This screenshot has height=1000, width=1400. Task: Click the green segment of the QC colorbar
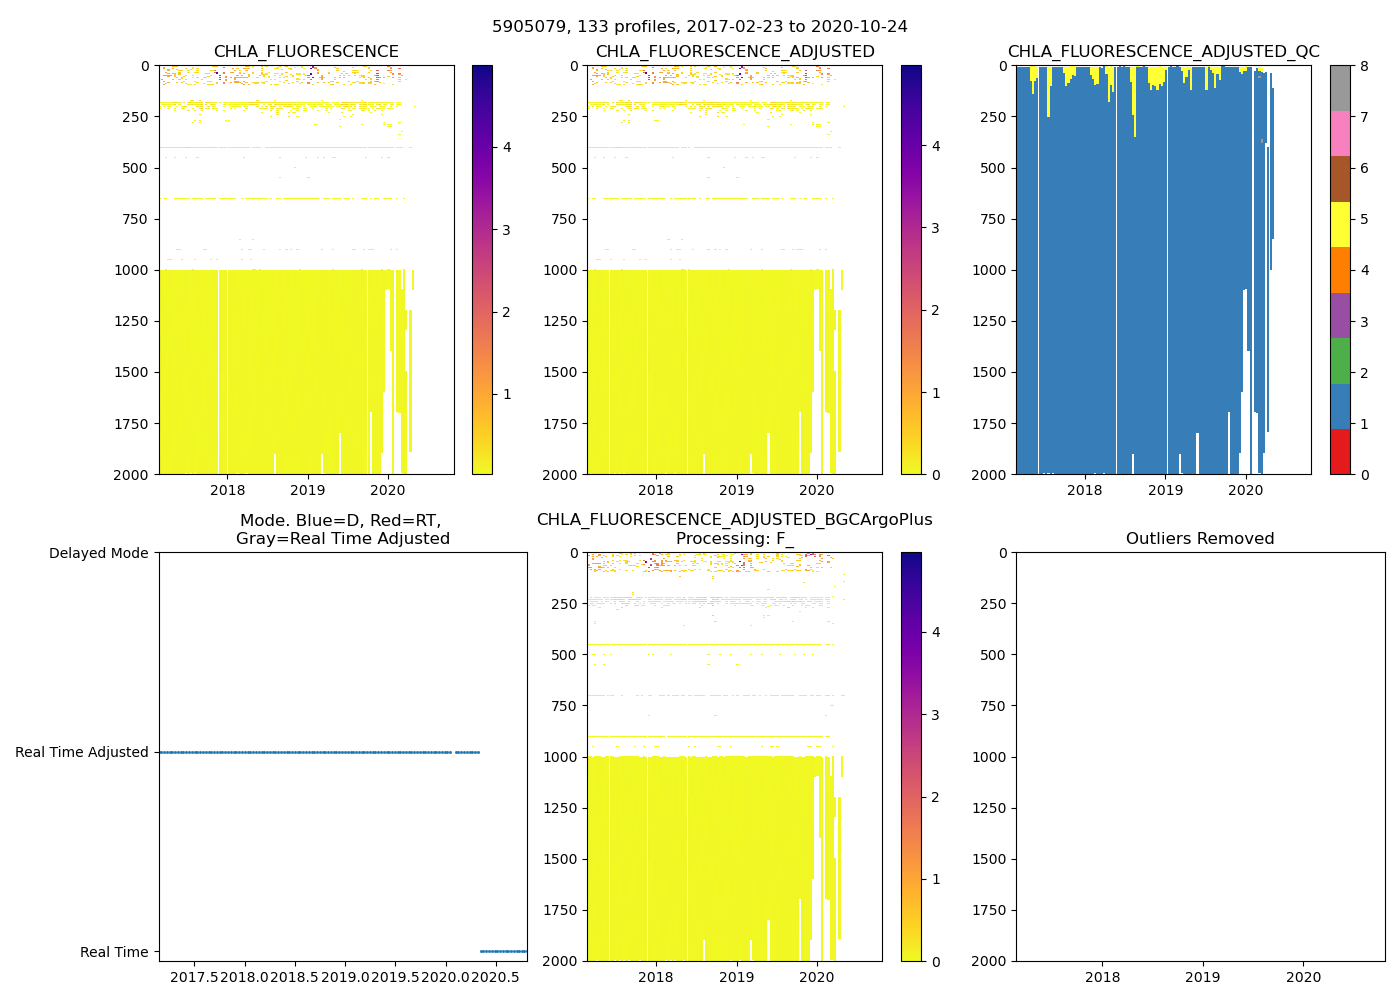pos(1340,360)
